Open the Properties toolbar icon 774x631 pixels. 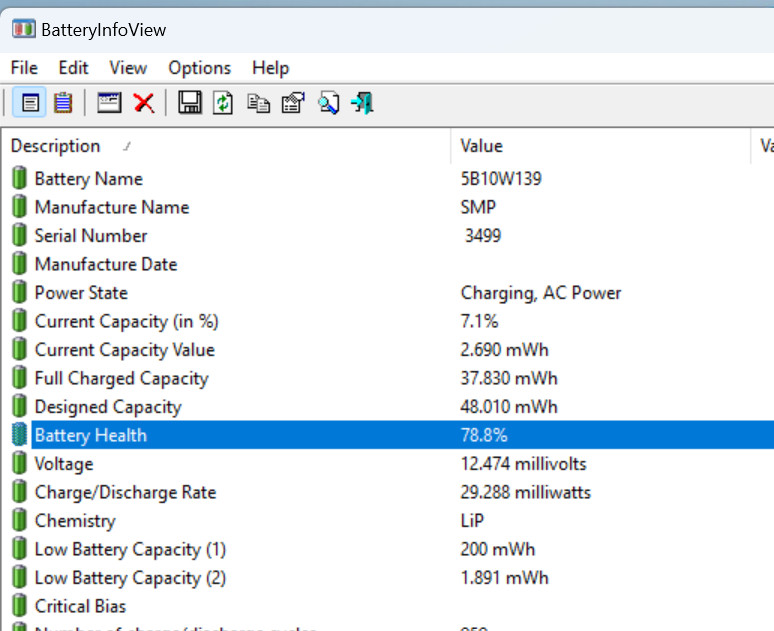click(292, 102)
